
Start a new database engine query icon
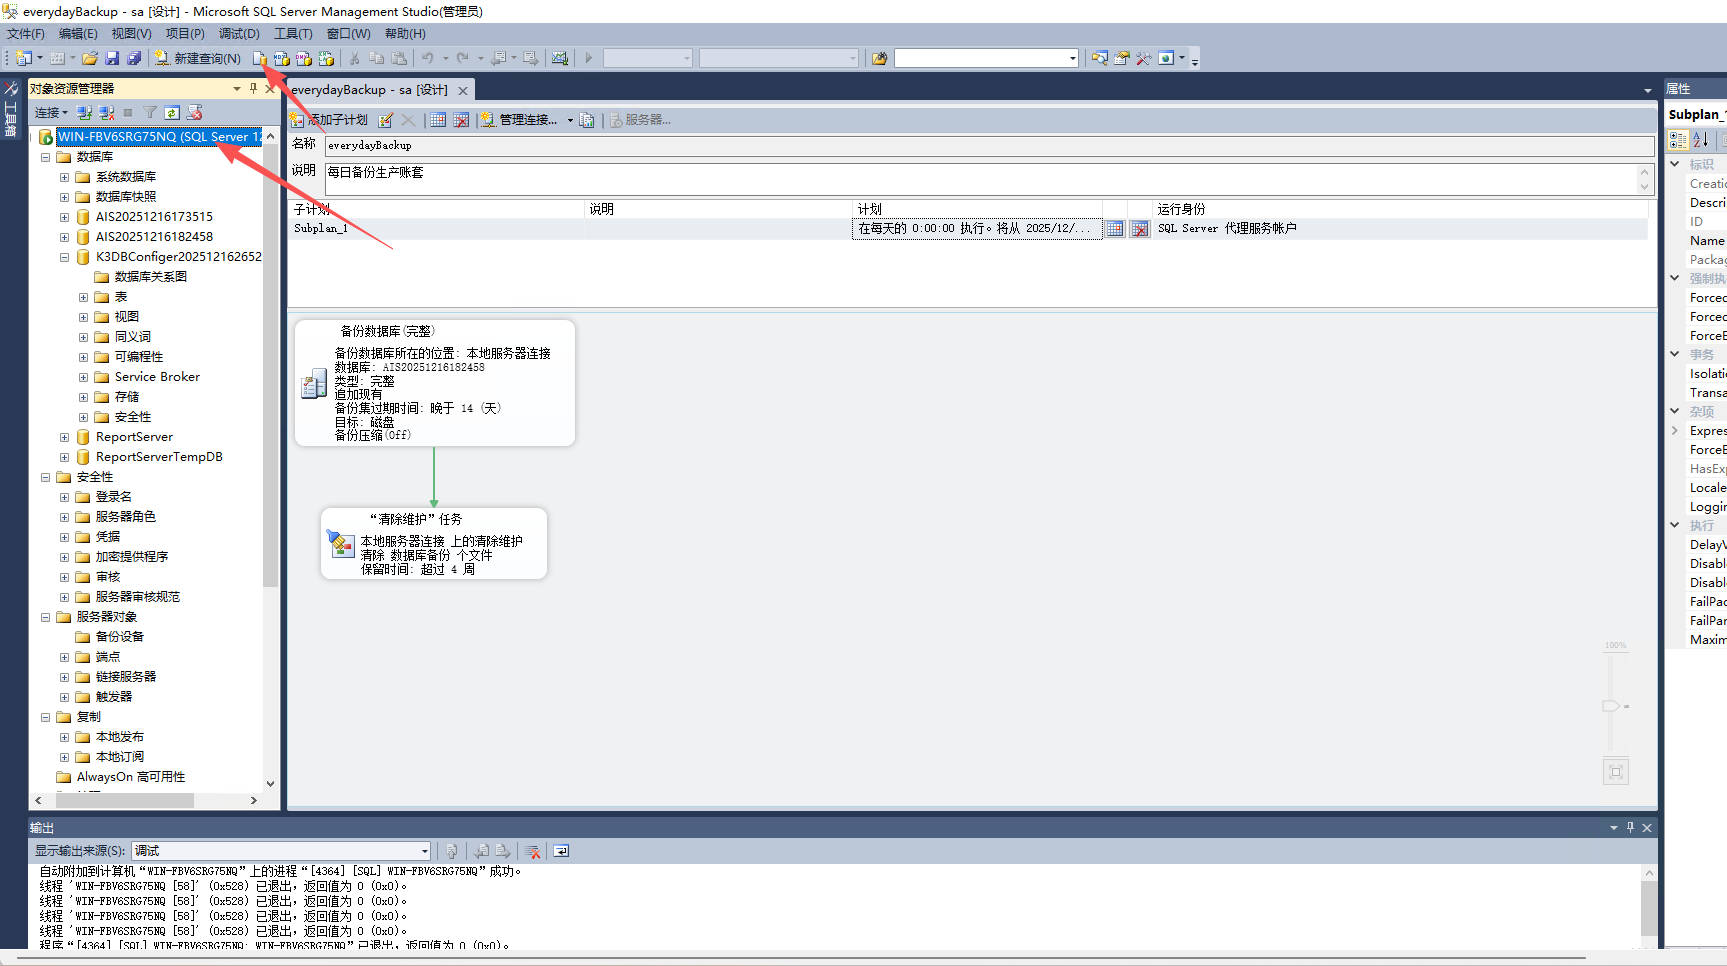point(260,58)
